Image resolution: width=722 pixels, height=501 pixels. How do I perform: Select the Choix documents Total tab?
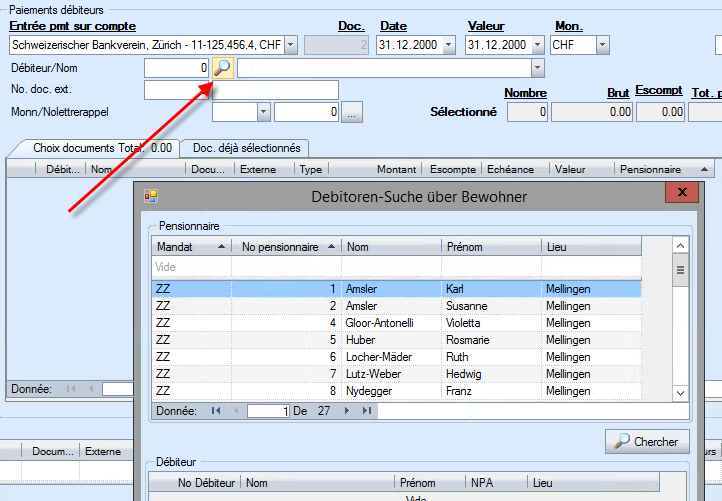coord(92,148)
